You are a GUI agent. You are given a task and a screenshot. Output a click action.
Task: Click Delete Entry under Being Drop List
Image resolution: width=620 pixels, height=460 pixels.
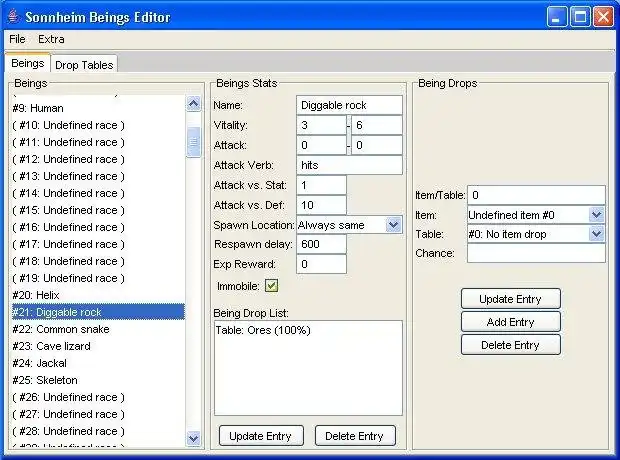click(354, 436)
